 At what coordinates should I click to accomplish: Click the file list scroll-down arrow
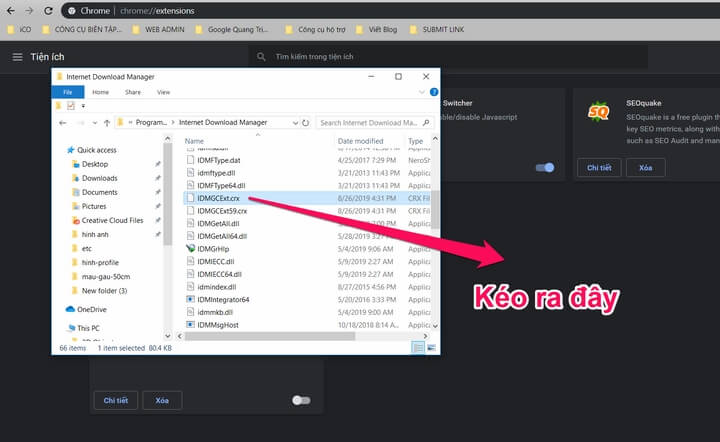coord(435,326)
